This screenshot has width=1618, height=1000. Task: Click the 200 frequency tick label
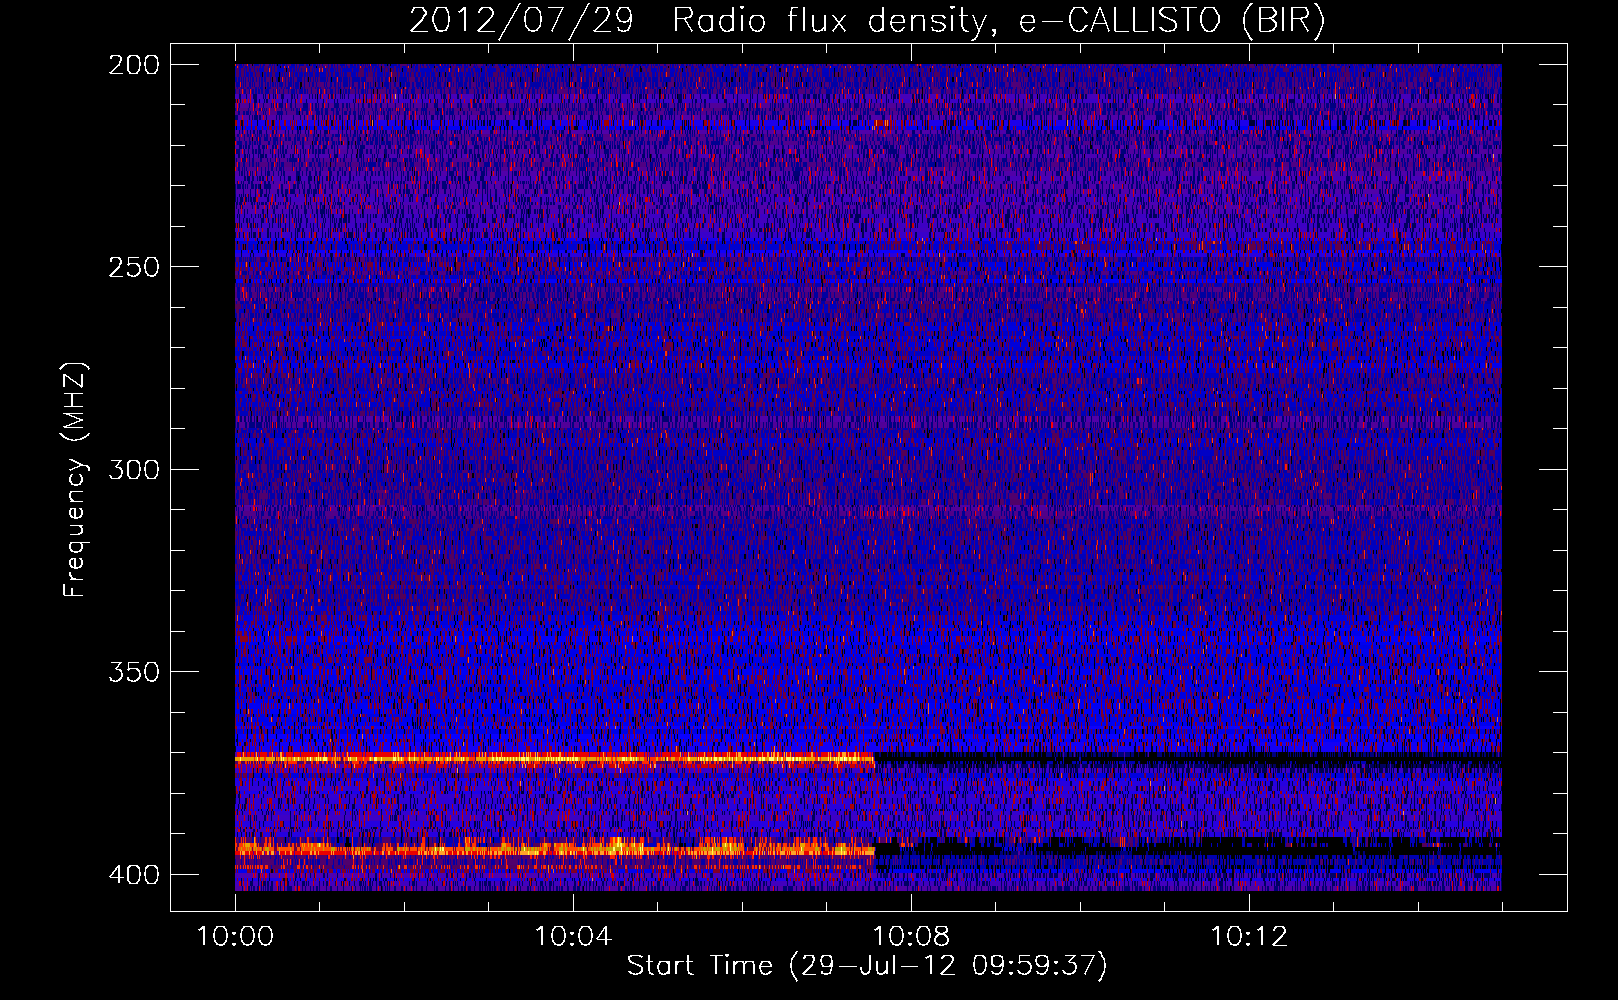pyautogui.click(x=133, y=65)
